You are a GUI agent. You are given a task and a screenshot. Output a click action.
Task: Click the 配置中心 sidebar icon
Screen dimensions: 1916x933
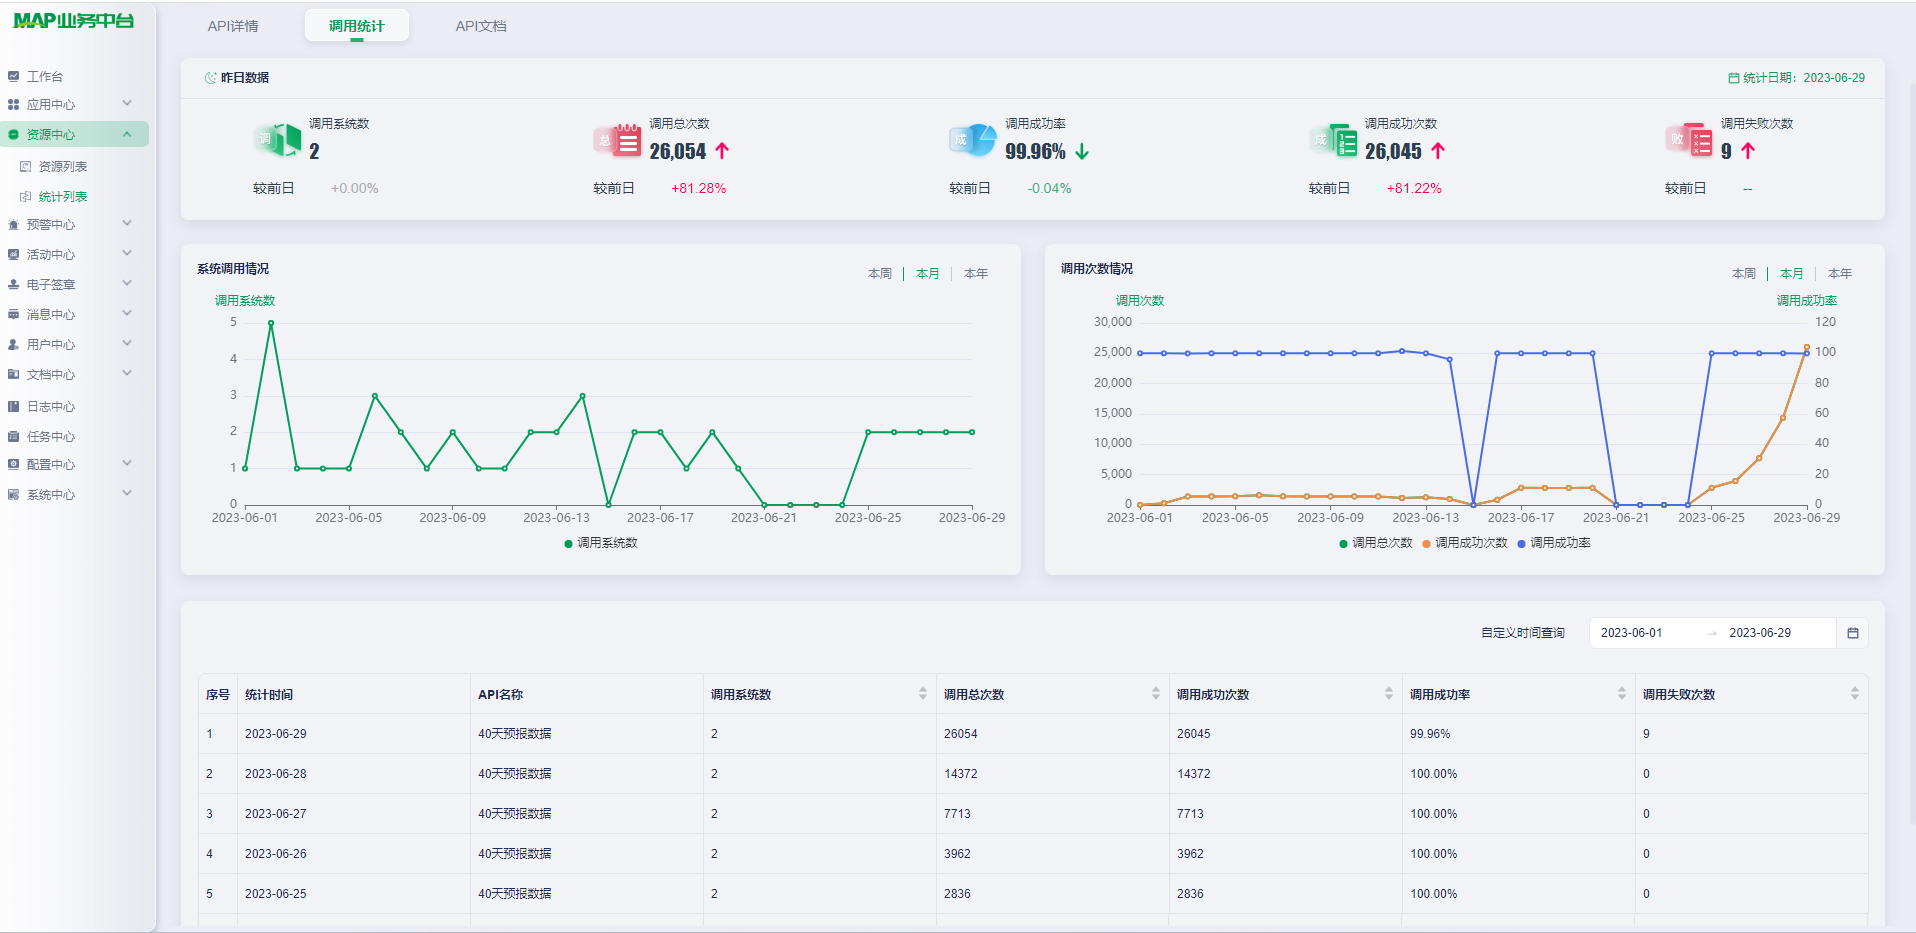(13, 464)
